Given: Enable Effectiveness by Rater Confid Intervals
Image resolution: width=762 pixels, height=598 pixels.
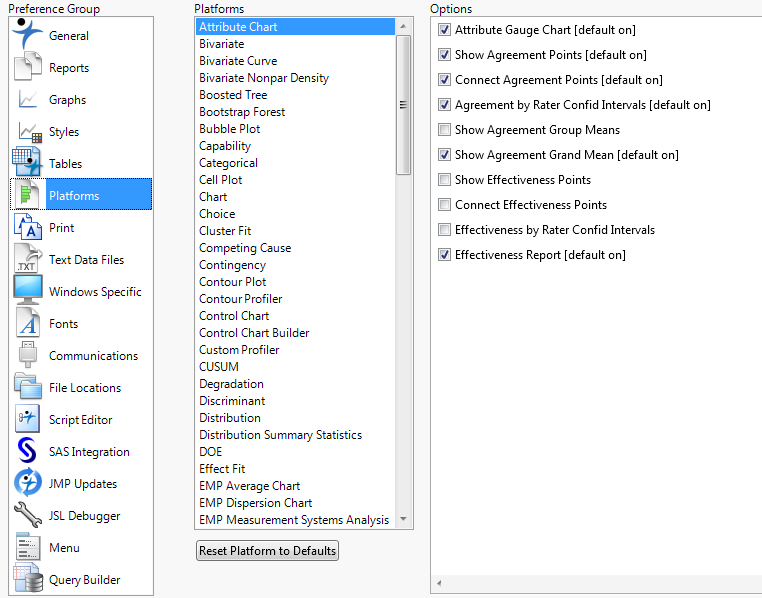Looking at the screenshot, I should point(444,230).
